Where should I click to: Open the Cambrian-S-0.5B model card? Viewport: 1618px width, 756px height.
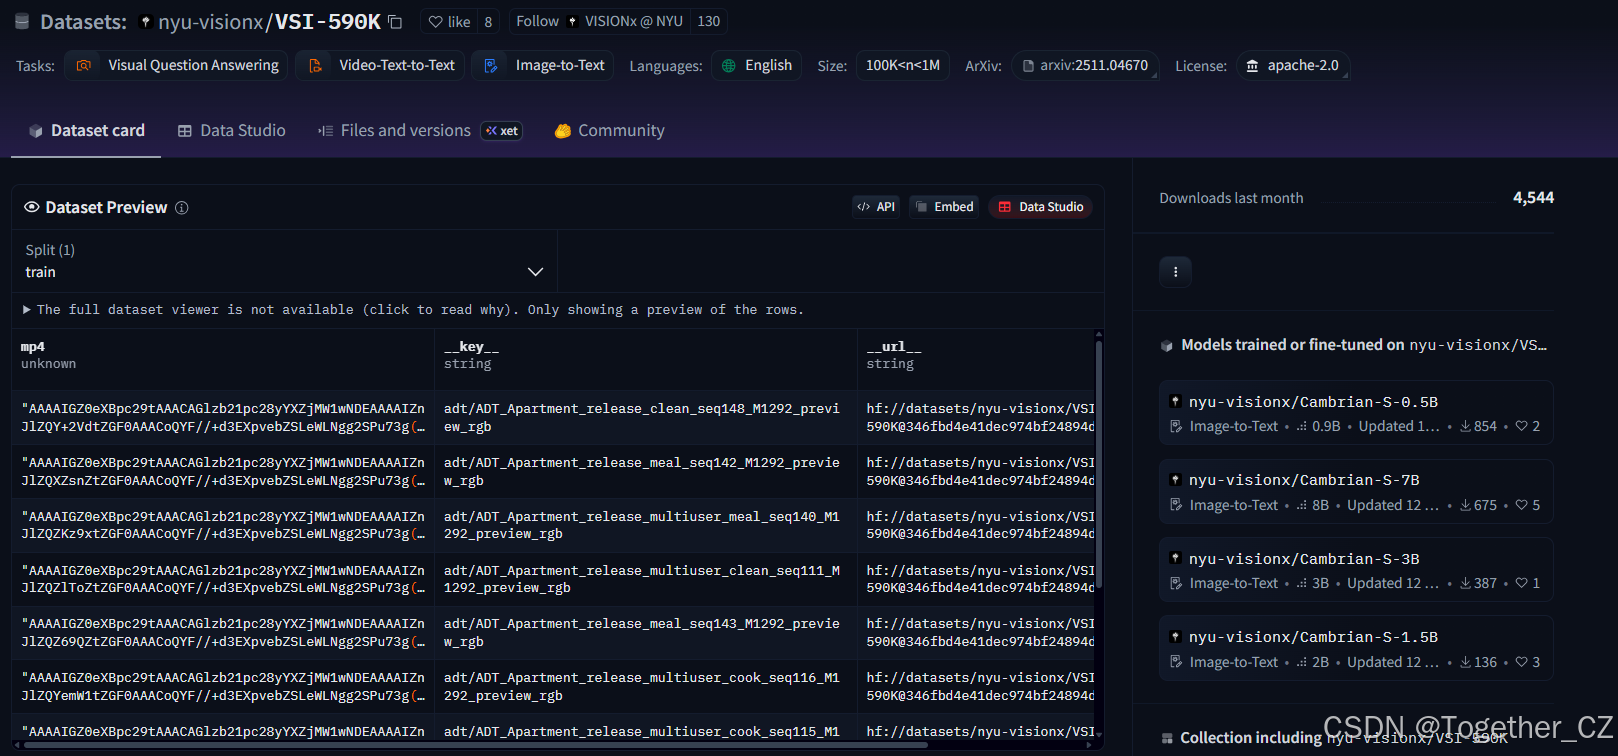click(x=1356, y=413)
